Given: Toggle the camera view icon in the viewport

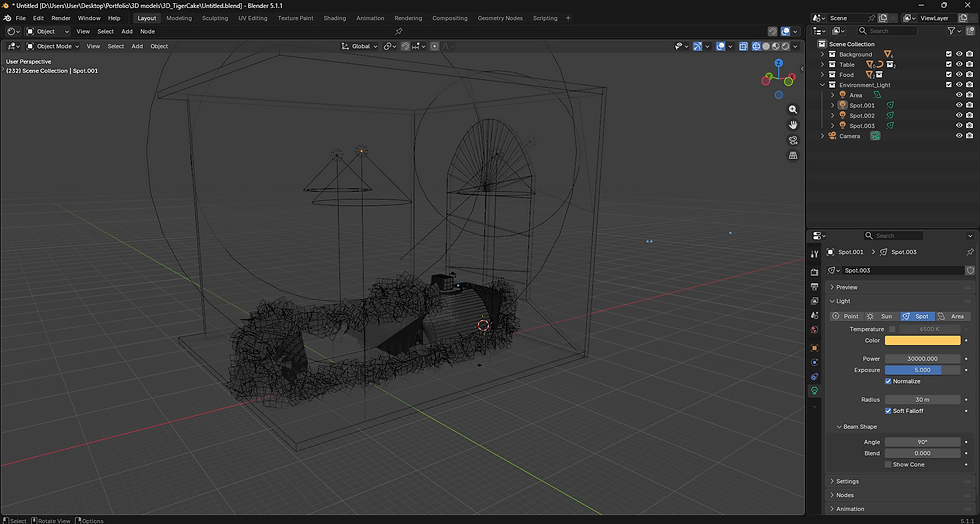Looking at the screenshot, I should tap(793, 140).
